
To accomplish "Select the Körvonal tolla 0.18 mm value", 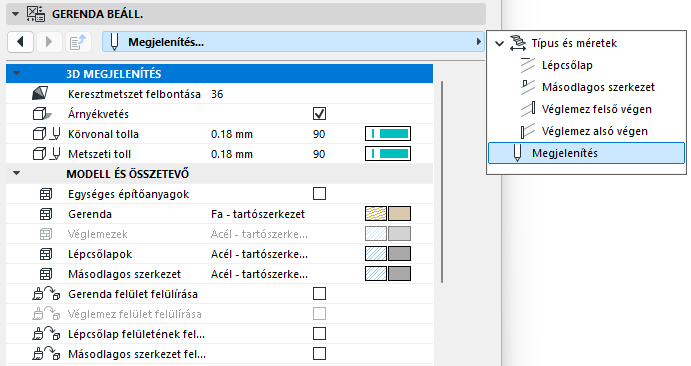I will click(232, 134).
